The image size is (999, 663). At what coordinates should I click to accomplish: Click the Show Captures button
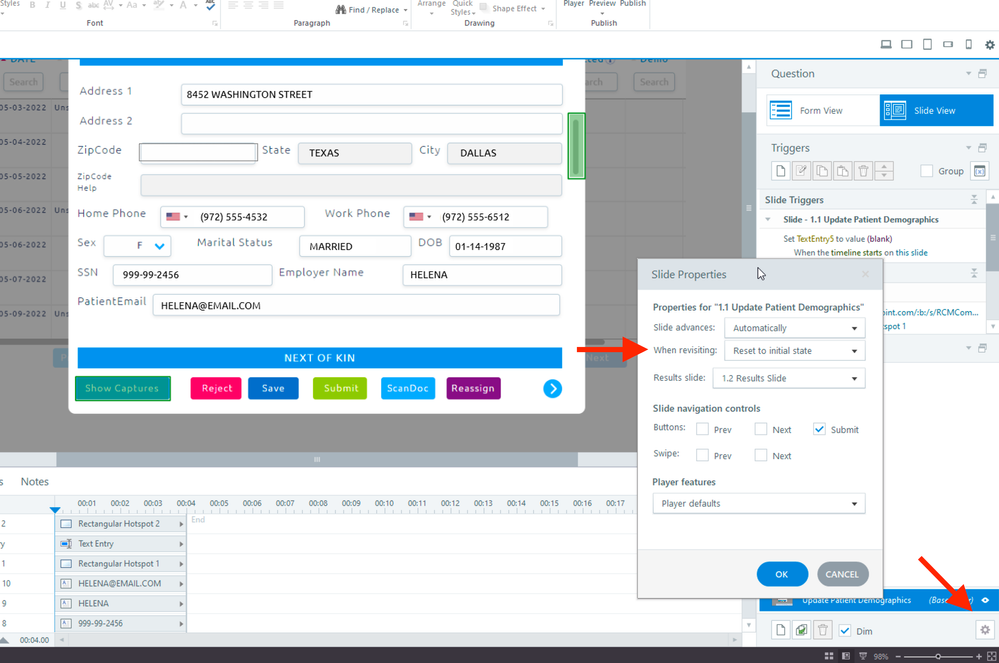click(122, 388)
